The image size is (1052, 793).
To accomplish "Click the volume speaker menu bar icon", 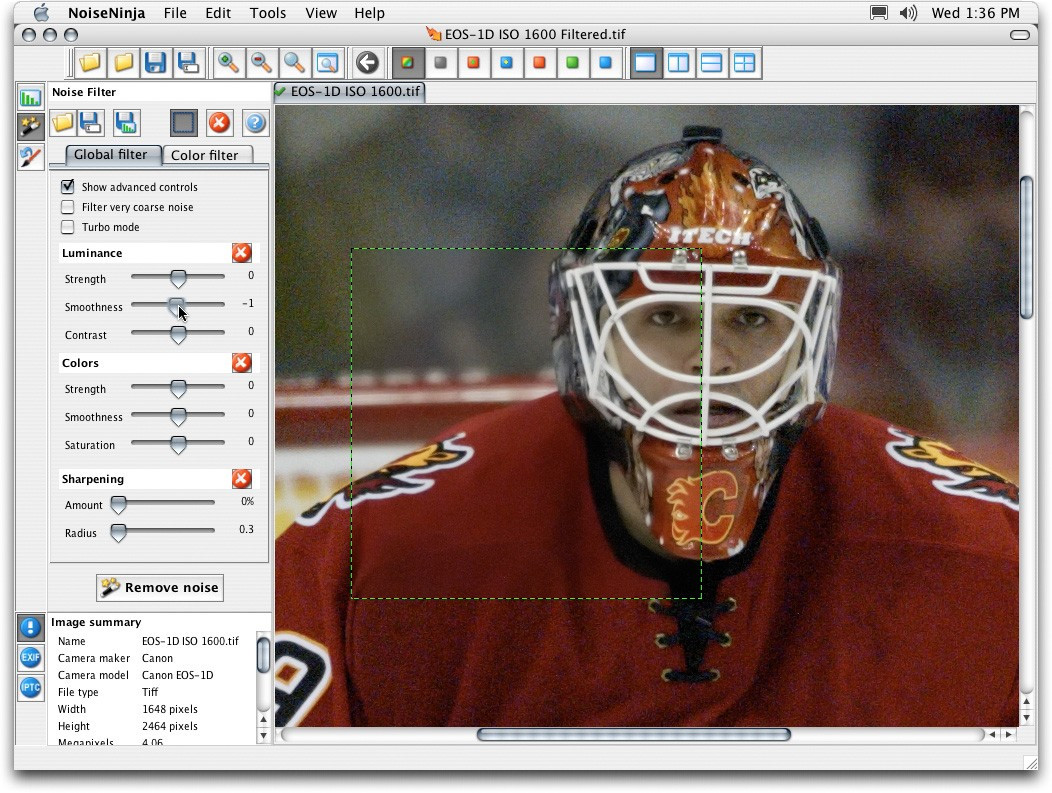I will (908, 13).
